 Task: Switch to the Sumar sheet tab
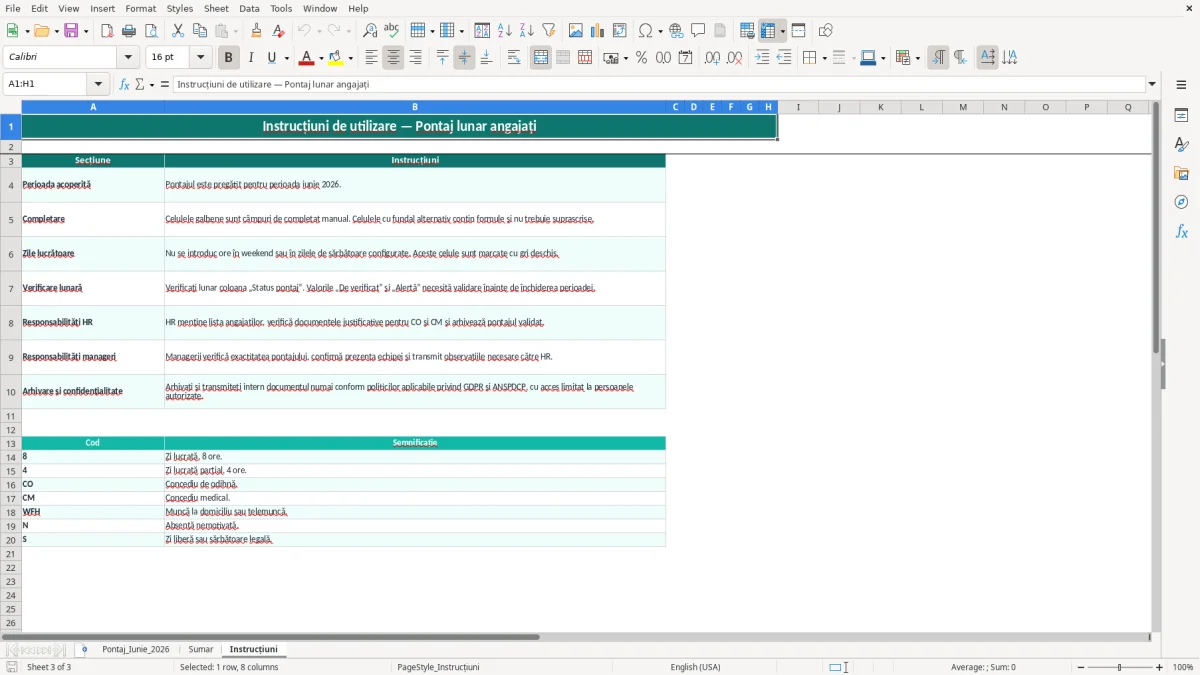coord(201,649)
